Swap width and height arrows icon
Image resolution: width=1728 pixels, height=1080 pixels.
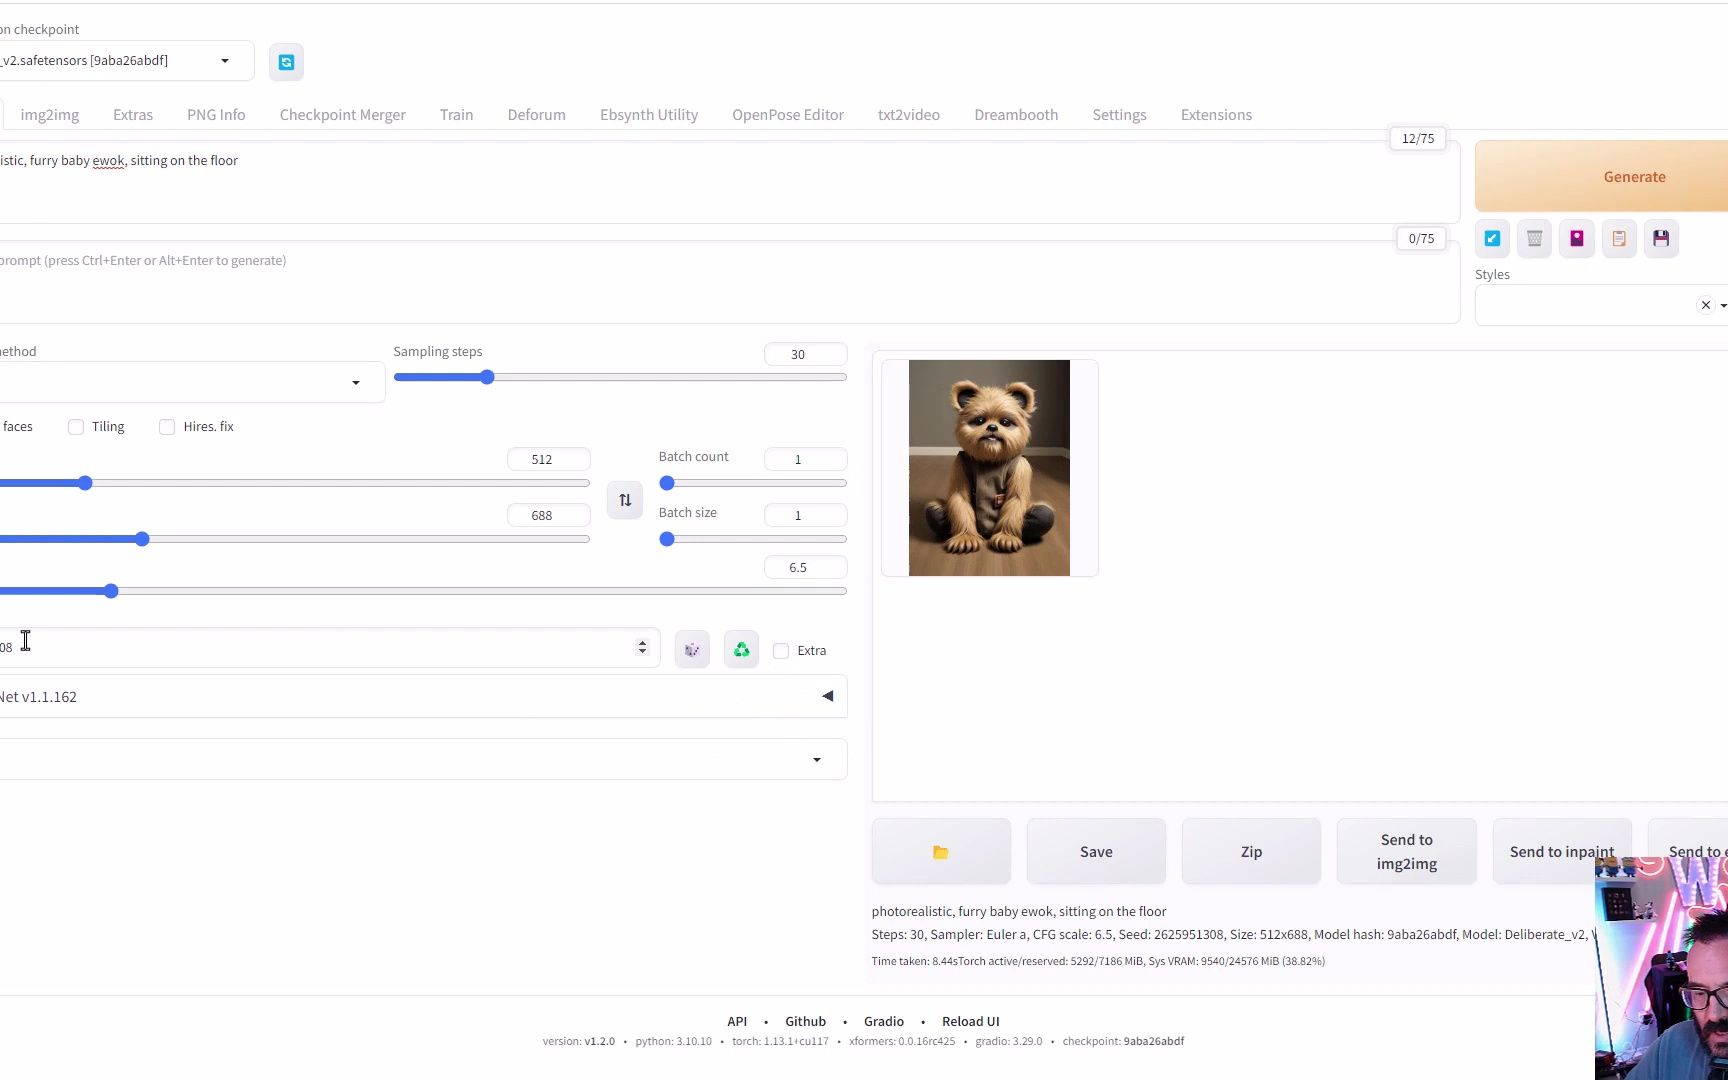[625, 500]
